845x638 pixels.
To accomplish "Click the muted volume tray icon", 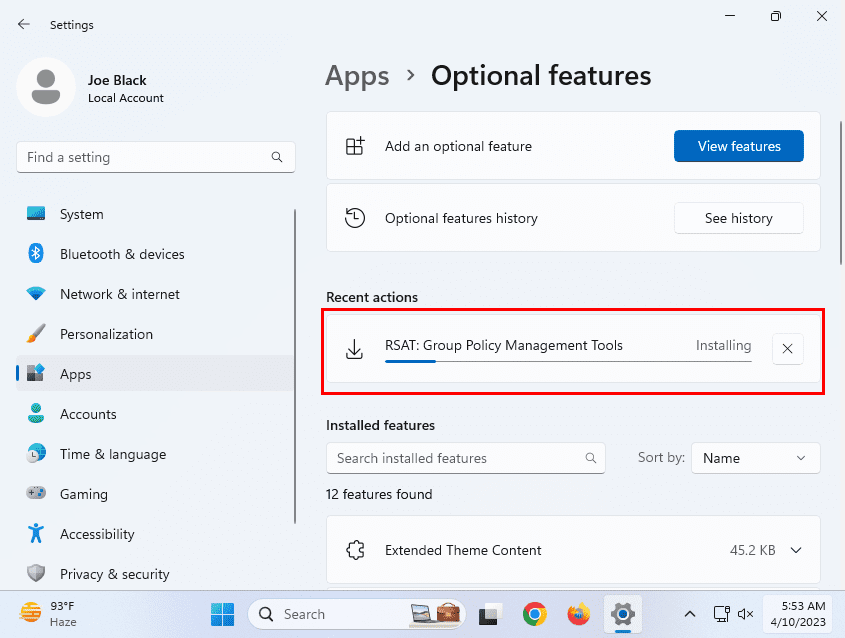I will 745,614.
